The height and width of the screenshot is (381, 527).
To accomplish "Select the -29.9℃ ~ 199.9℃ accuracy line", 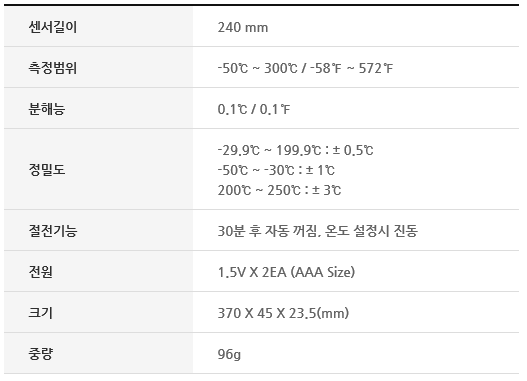I will (x=295, y=150).
